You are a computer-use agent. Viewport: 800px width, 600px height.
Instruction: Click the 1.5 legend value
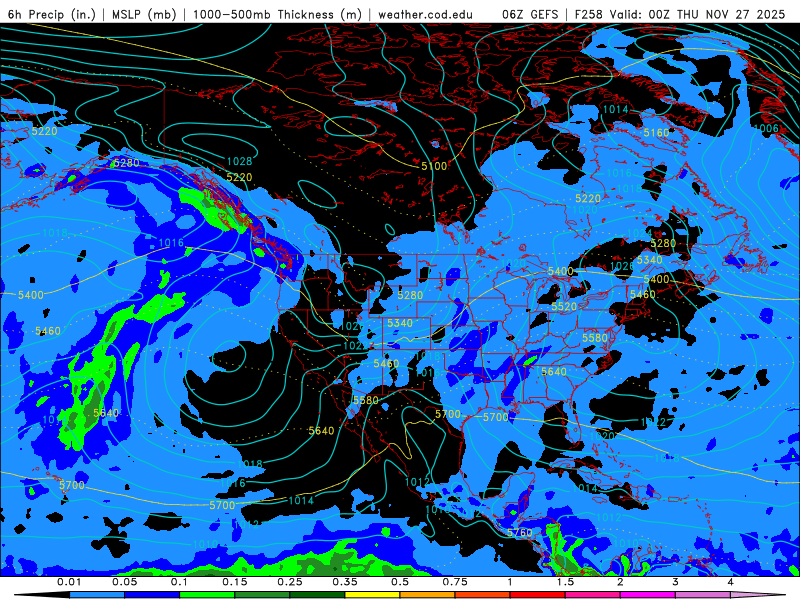(565, 582)
